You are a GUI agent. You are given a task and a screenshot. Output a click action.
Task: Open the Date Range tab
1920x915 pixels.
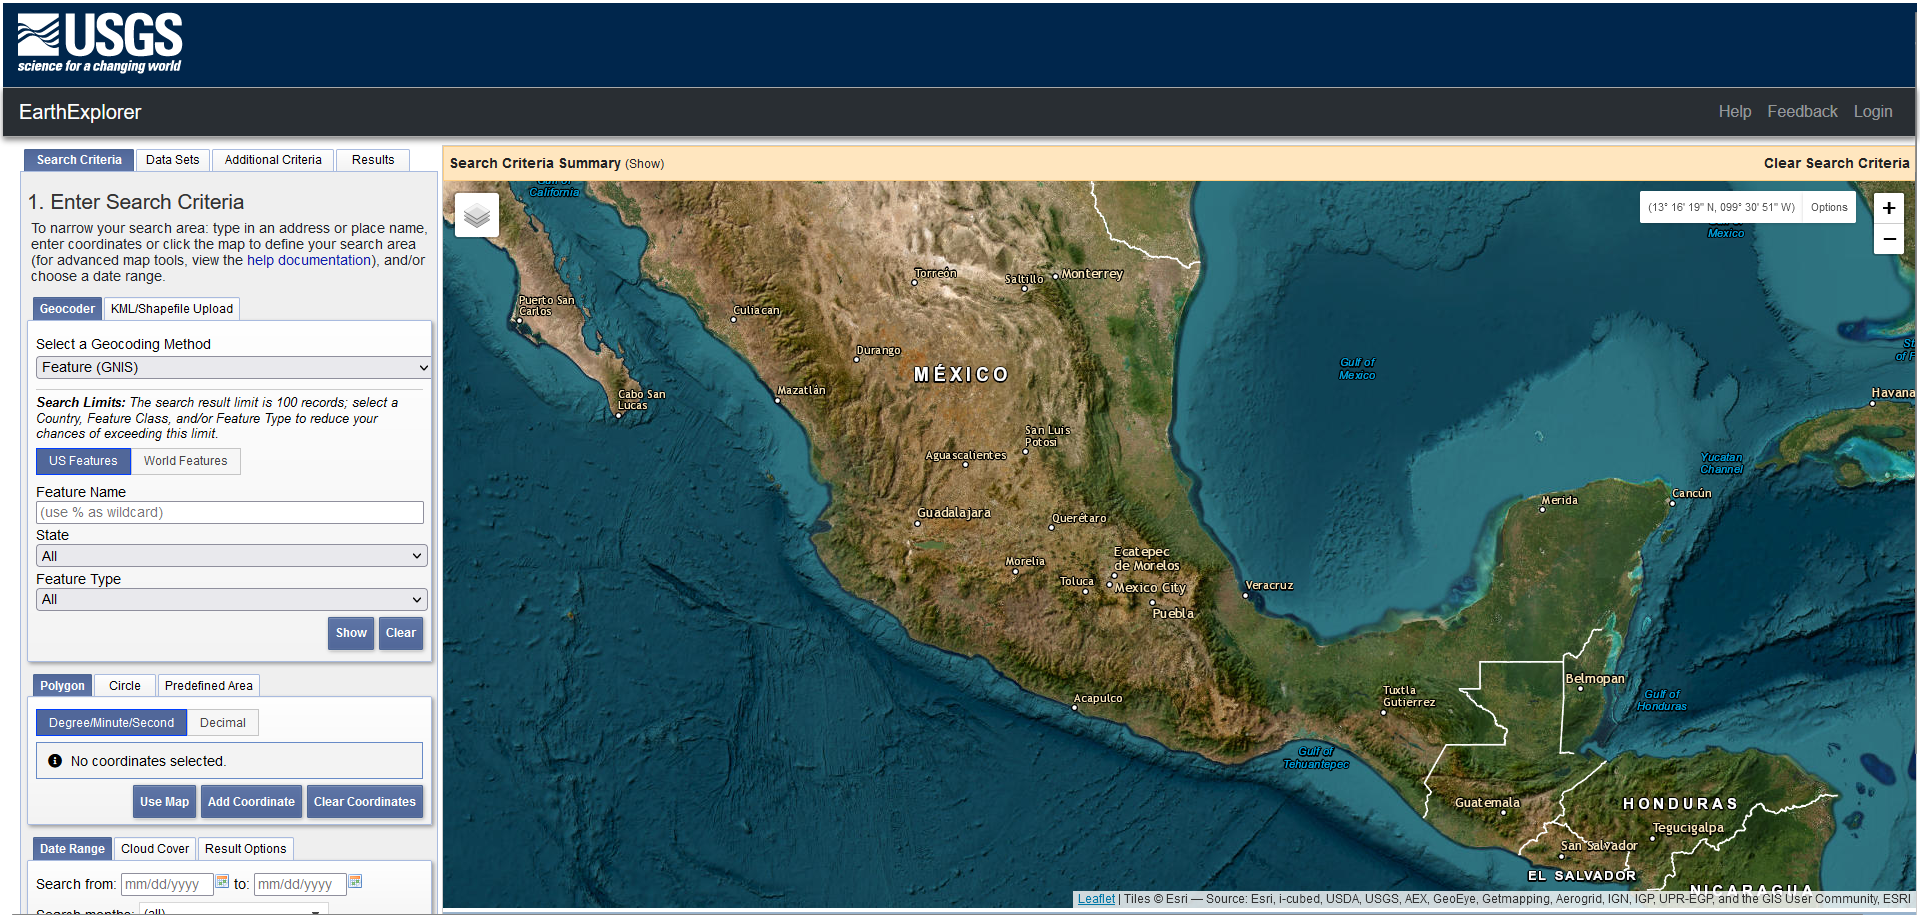[x=72, y=849]
